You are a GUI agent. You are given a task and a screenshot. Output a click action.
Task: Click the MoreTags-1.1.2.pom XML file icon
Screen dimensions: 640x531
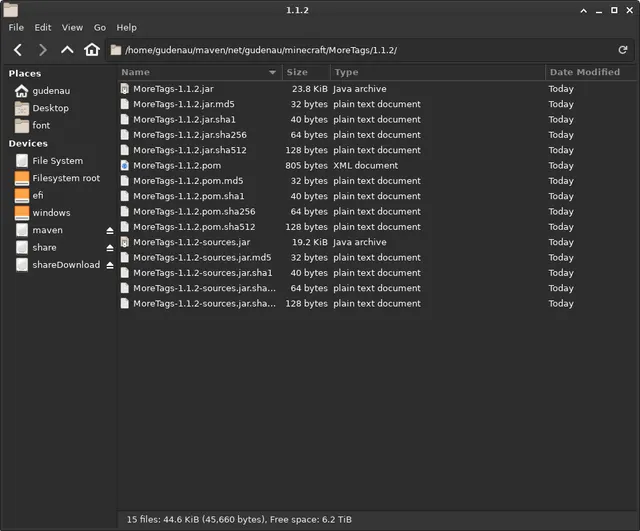[125, 165]
